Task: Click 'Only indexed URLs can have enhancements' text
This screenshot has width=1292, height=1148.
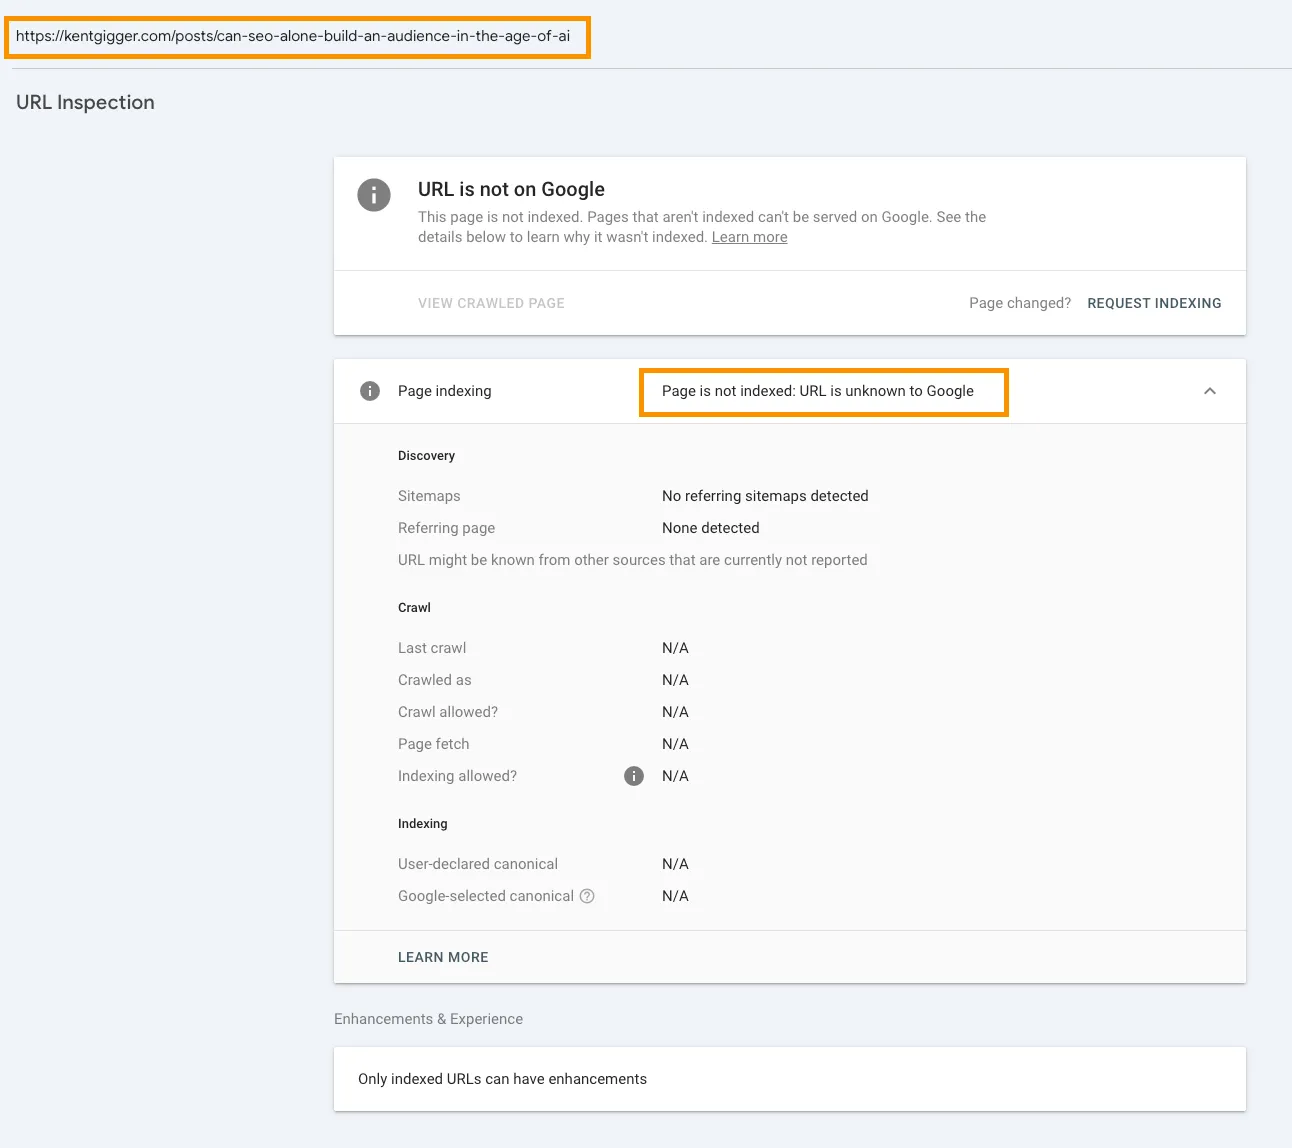Action: pyautogui.click(x=502, y=1079)
